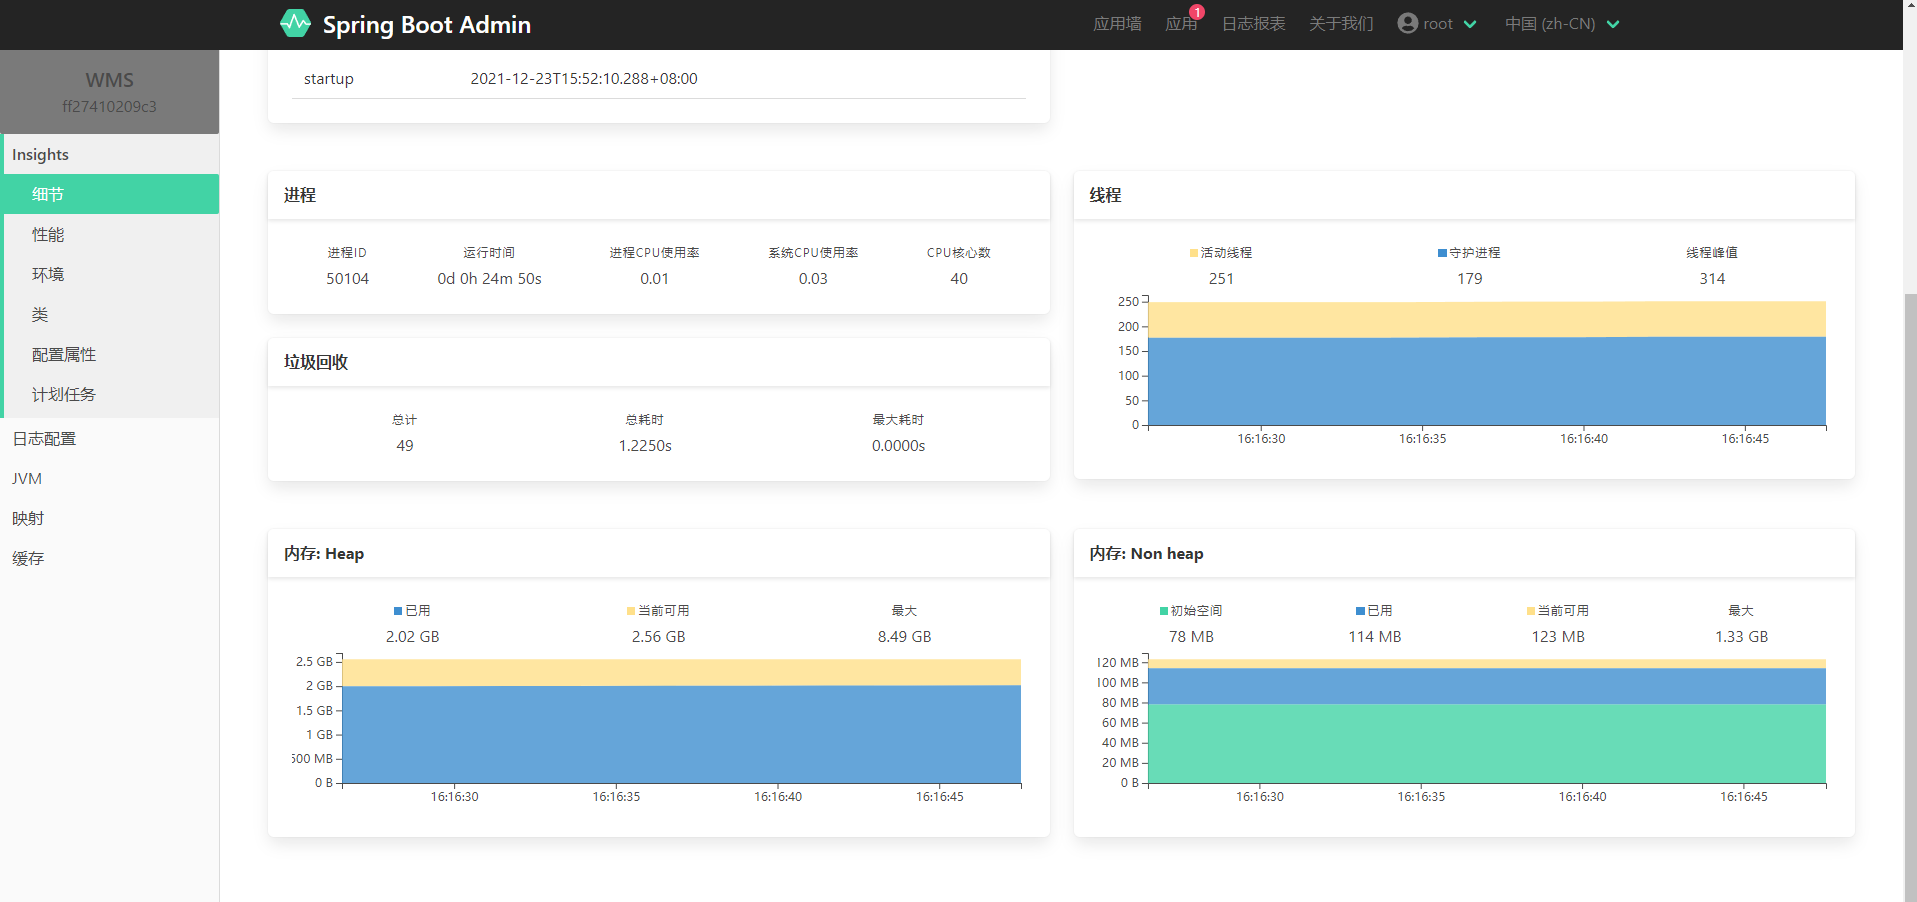Click the yellow 当前可用 legend in Non heap
1917x902 pixels.
[1531, 611]
